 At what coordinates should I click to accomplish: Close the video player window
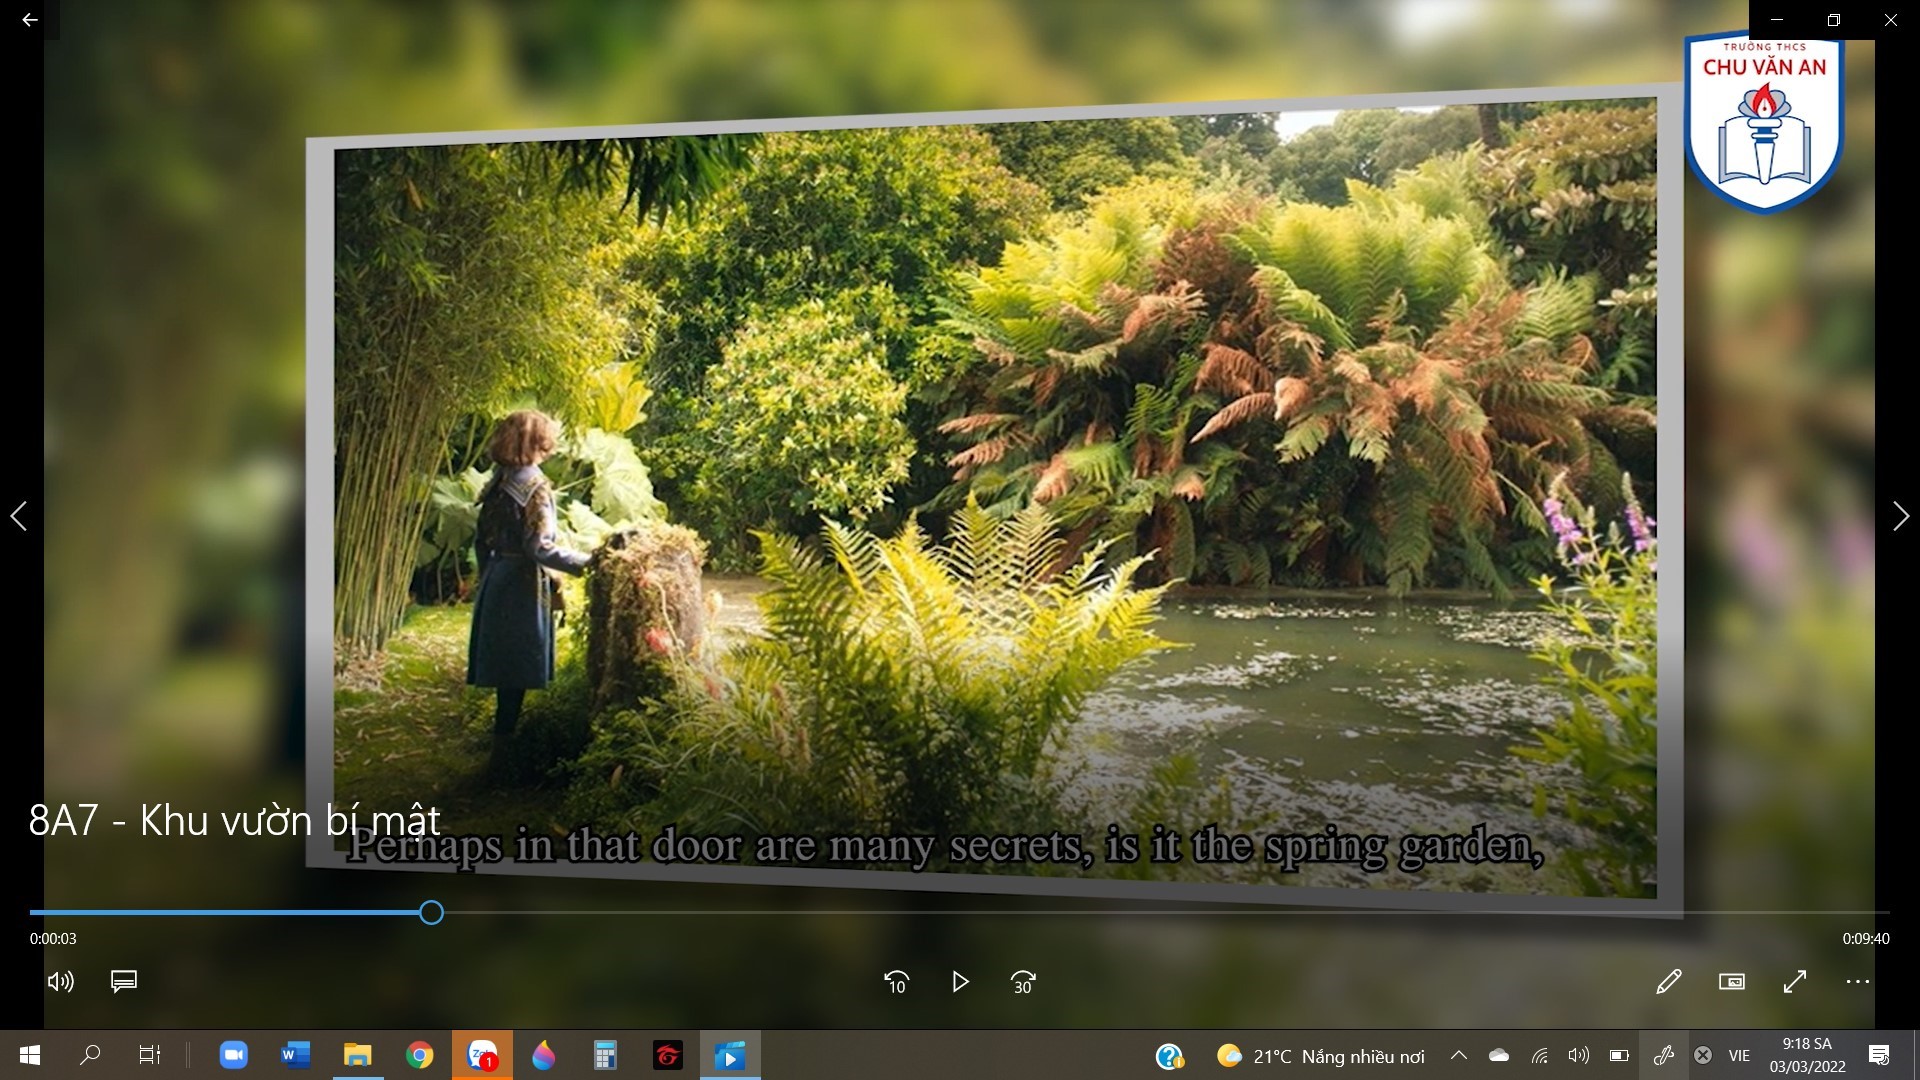(1890, 20)
